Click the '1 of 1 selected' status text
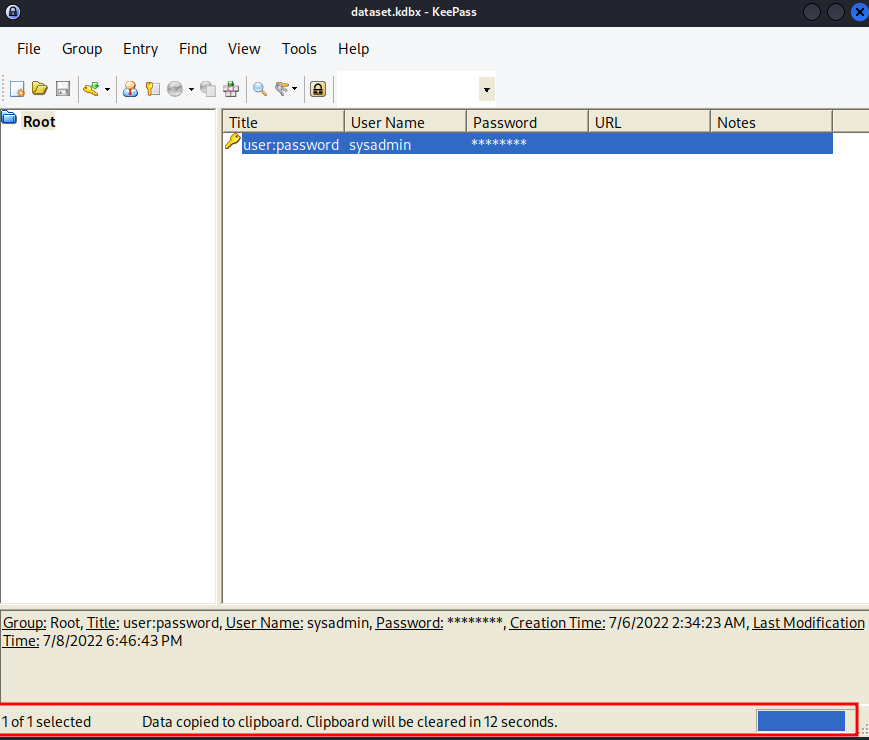The width and height of the screenshot is (869, 740). (47, 722)
